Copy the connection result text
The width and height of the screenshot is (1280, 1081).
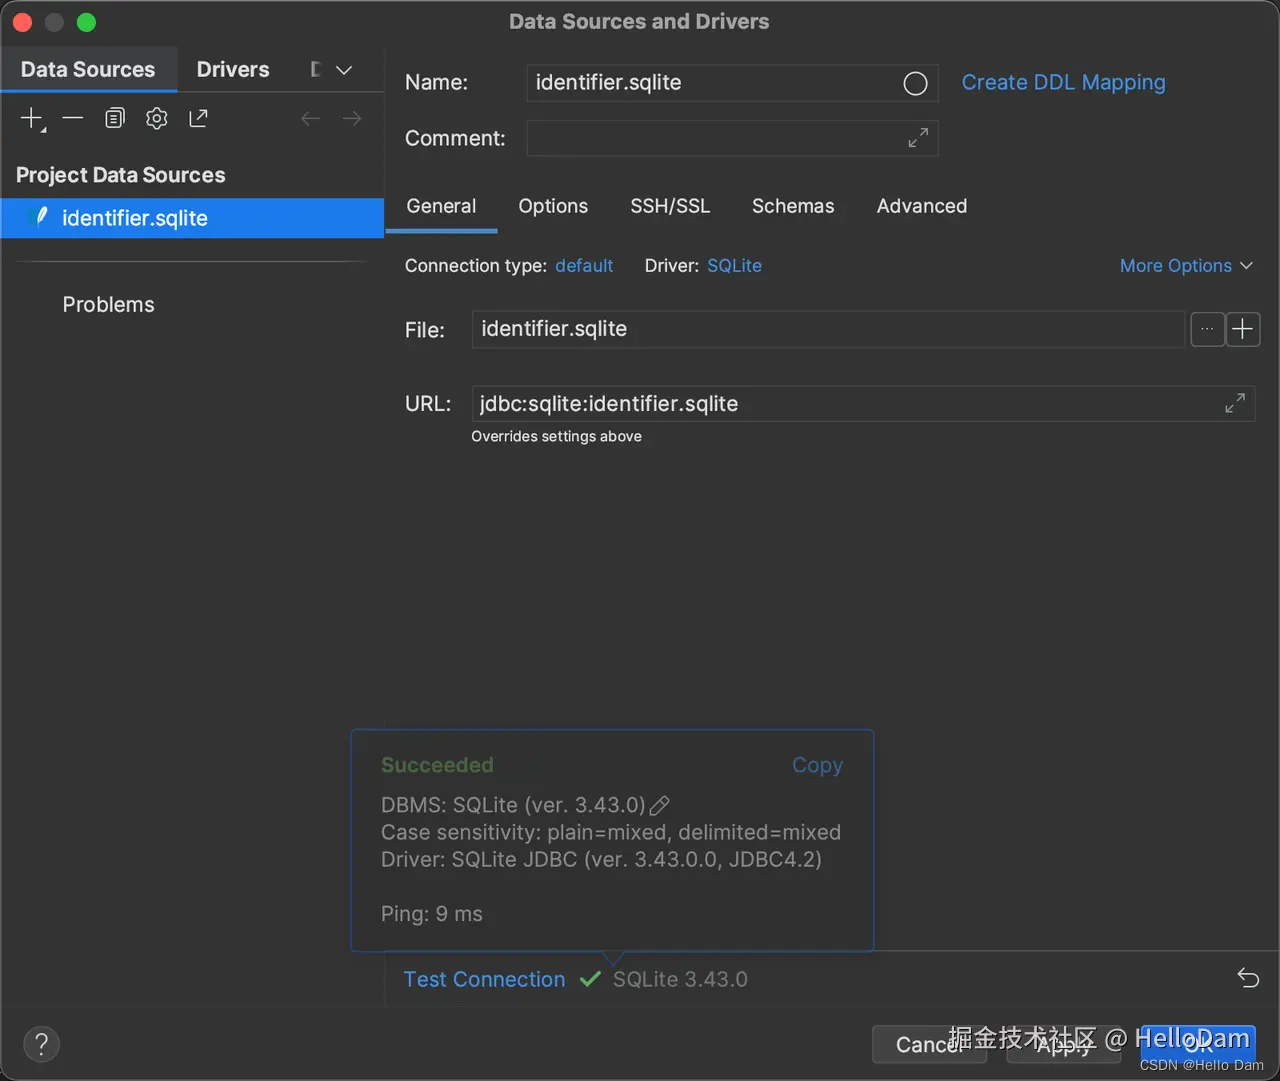[x=817, y=765]
